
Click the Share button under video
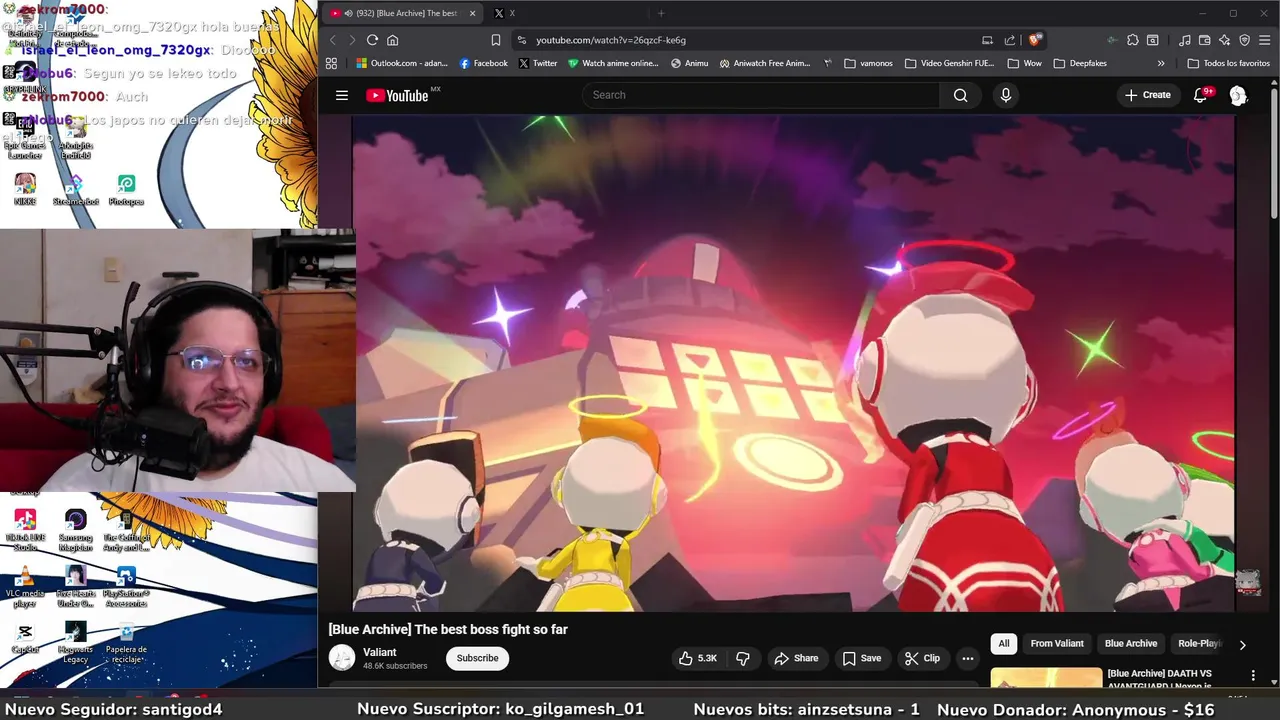796,658
